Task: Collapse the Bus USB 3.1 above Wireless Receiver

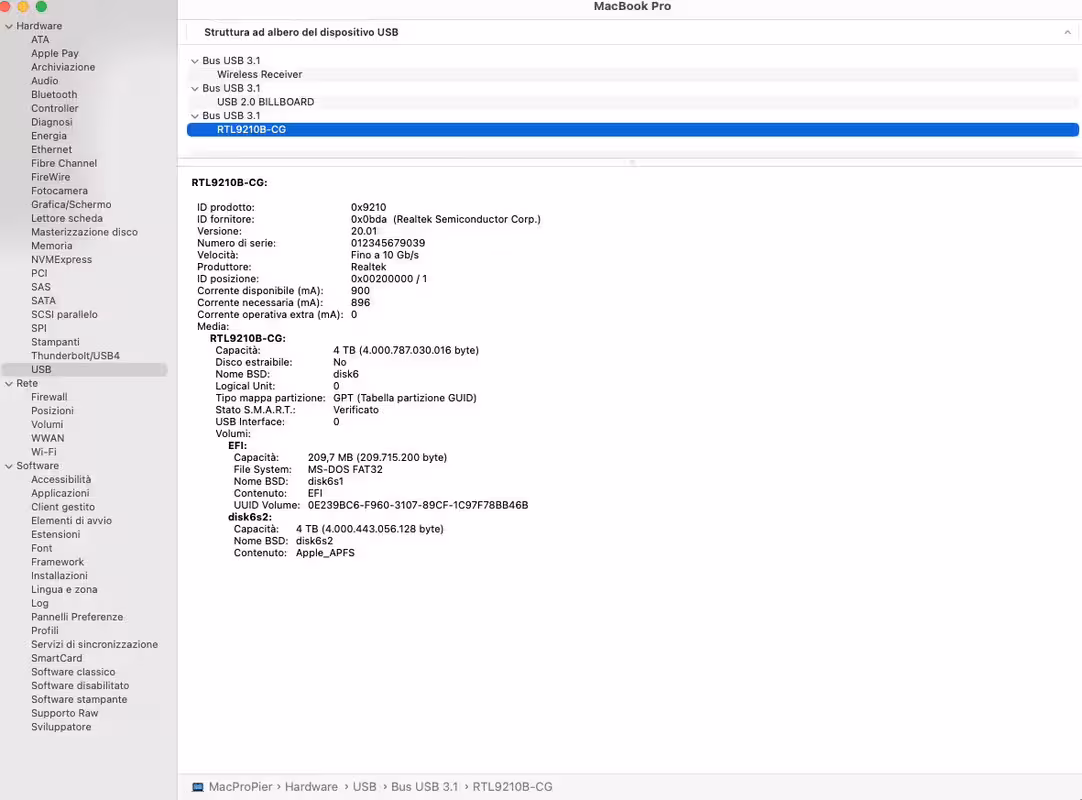Action: 195,61
